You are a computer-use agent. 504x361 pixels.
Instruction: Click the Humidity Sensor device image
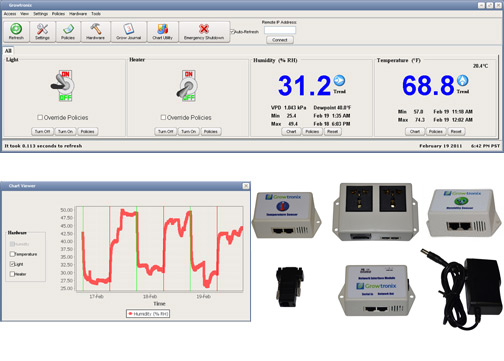point(464,213)
